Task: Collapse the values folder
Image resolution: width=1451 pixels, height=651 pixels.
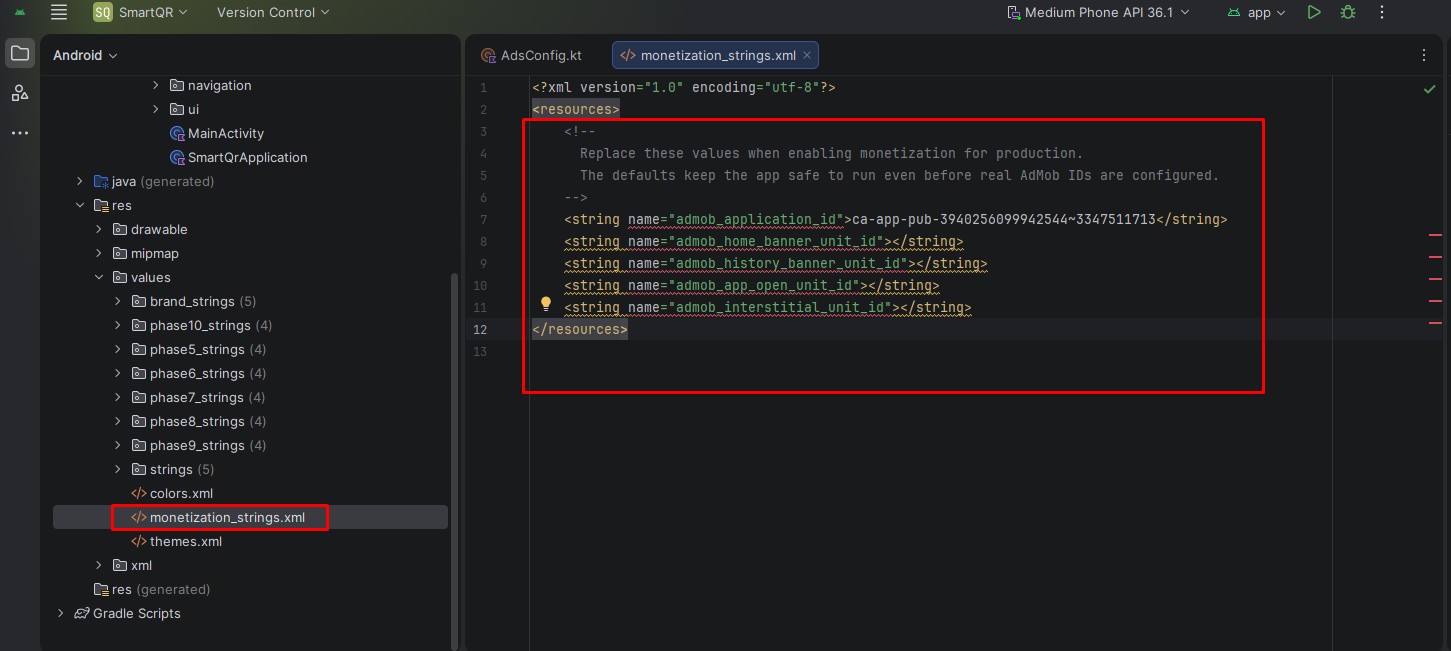Action: pos(99,277)
